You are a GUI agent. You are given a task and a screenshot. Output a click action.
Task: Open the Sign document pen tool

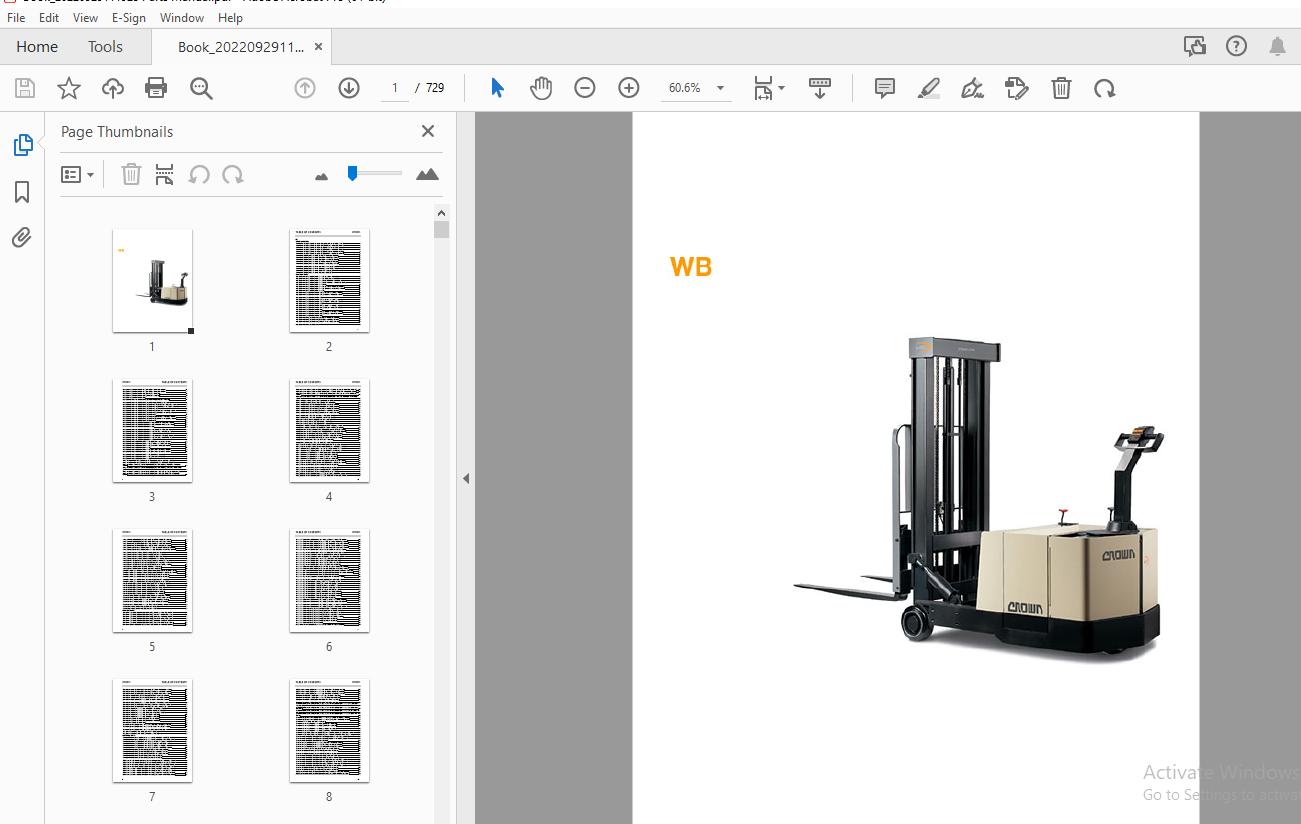coord(973,88)
